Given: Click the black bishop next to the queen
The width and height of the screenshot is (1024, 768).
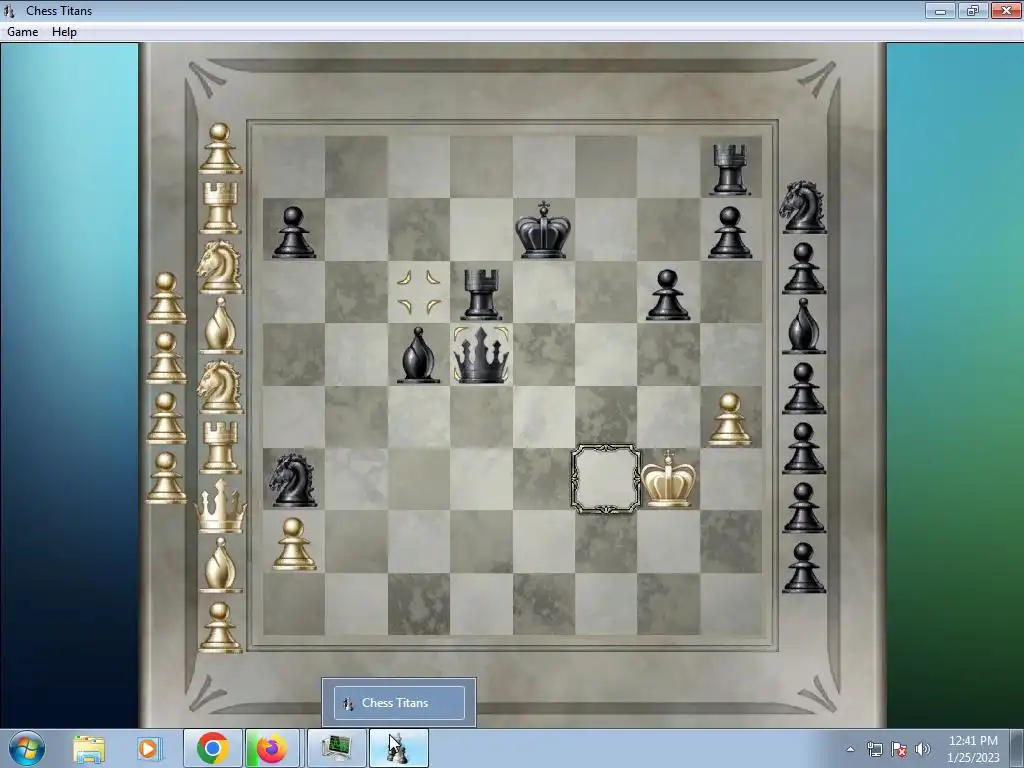Looking at the screenshot, I should pos(418,355).
